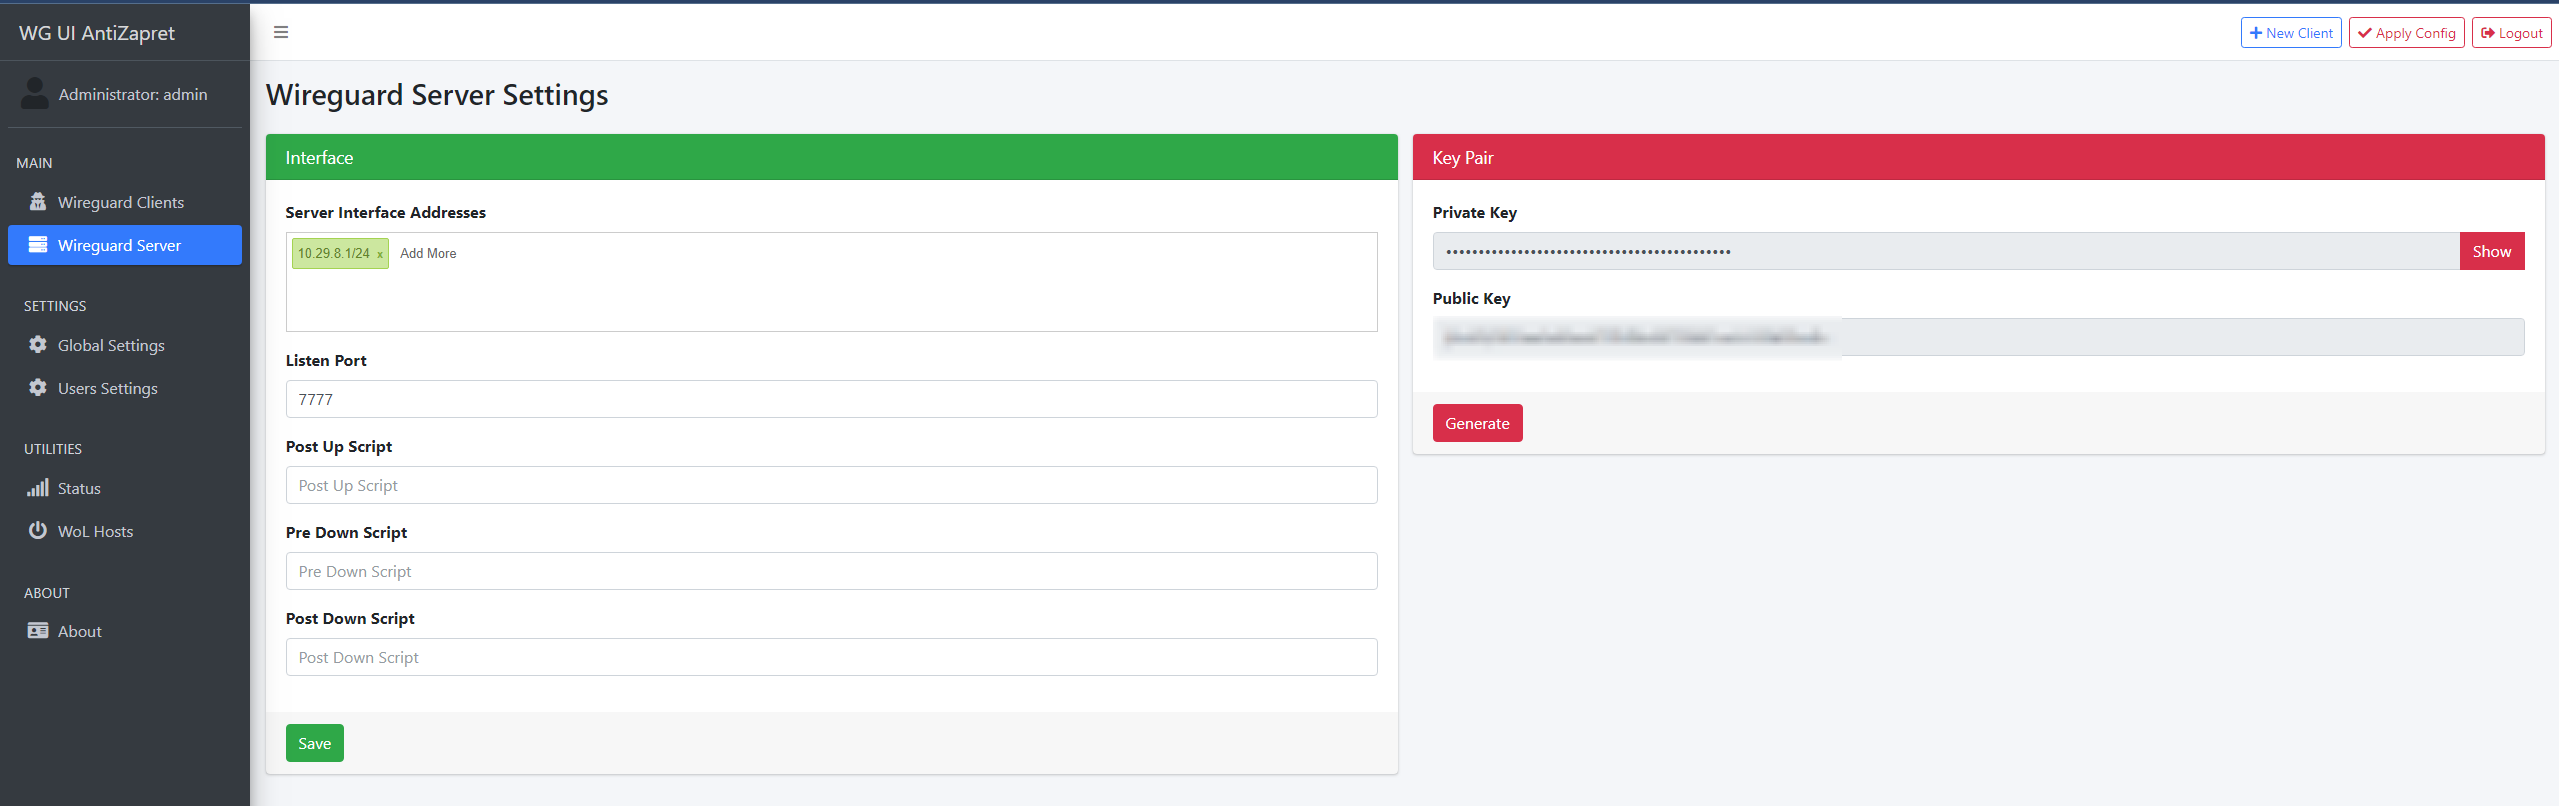Click the Wireguard Server Settings heading
The width and height of the screenshot is (2559, 806).
[437, 95]
